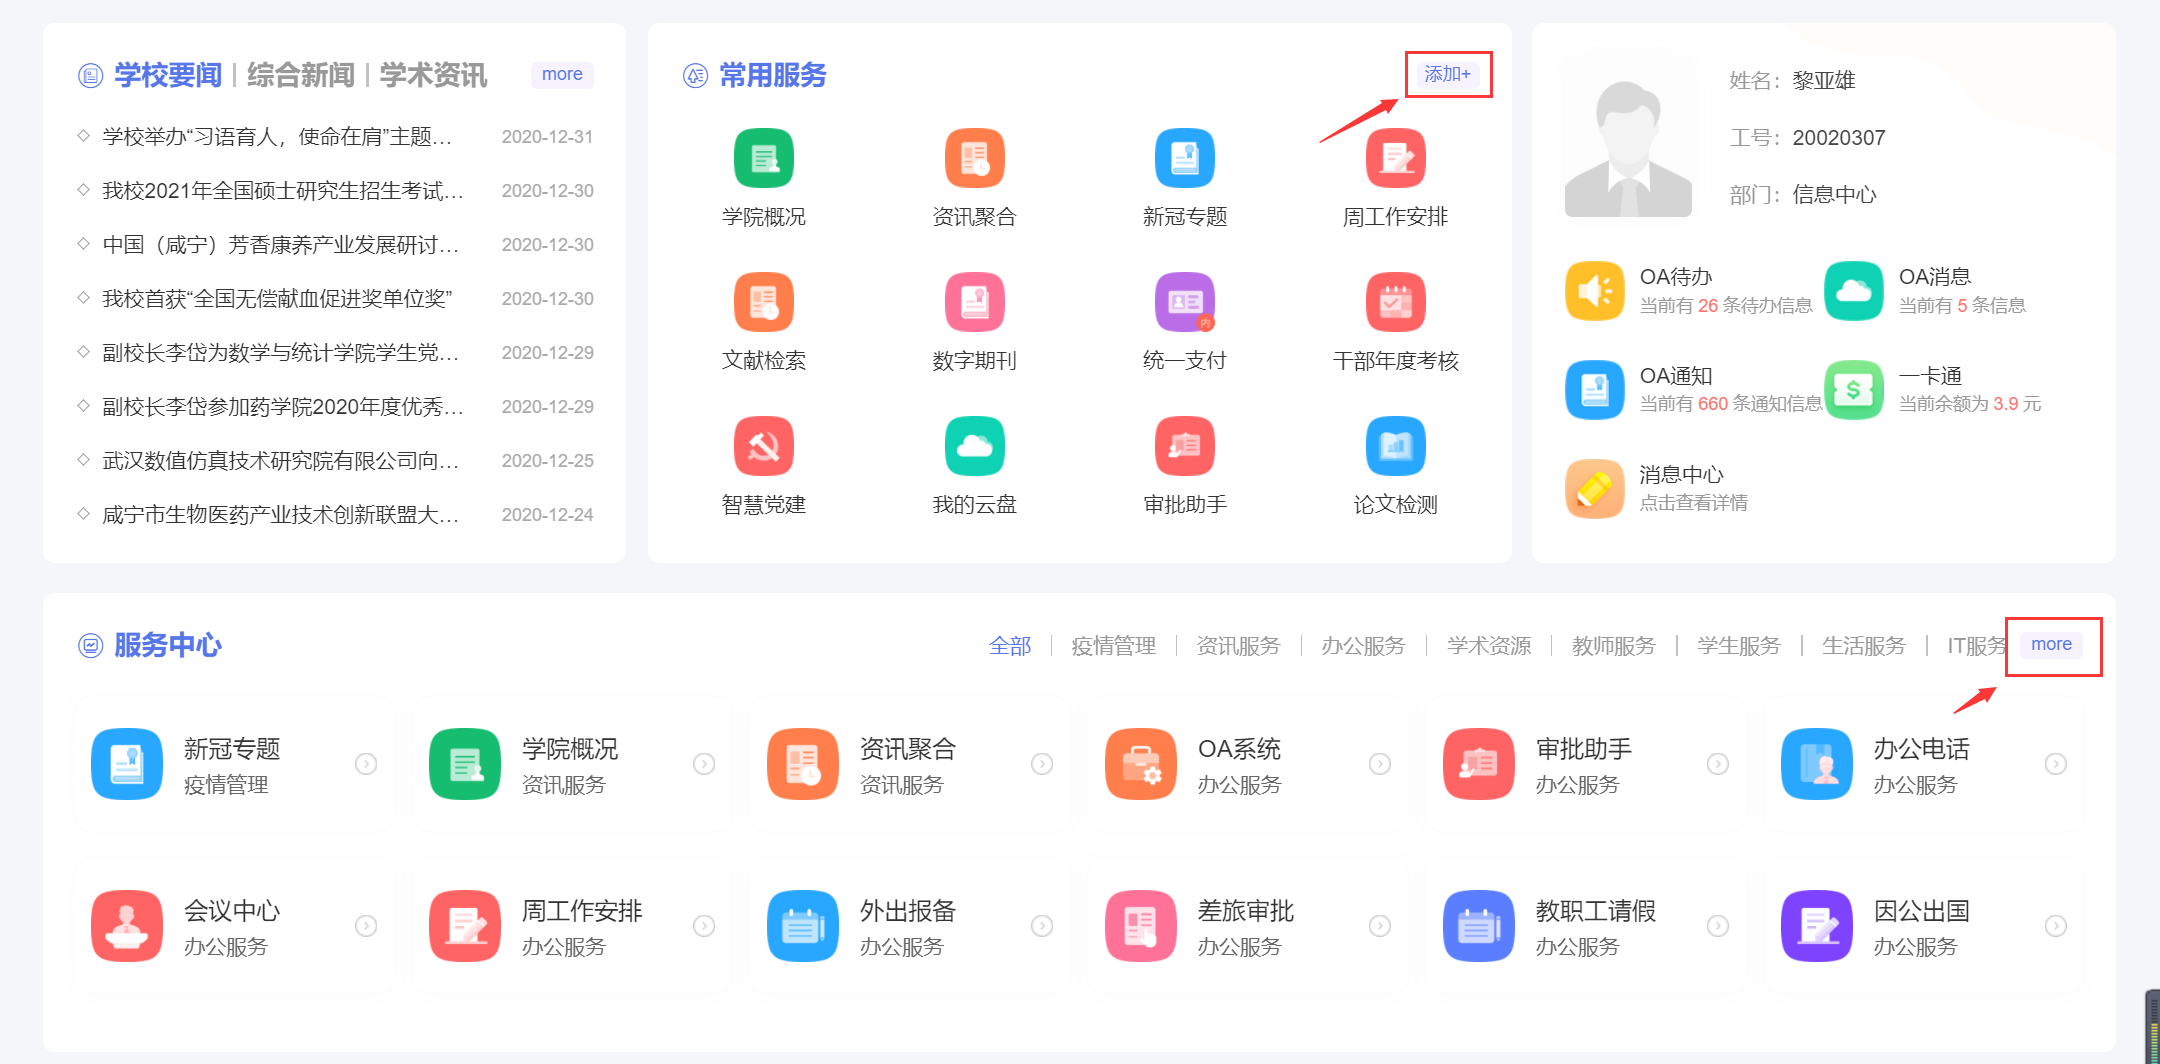Expand arrow on the 办公电话 card
The height and width of the screenshot is (1064, 2160).
(2056, 764)
